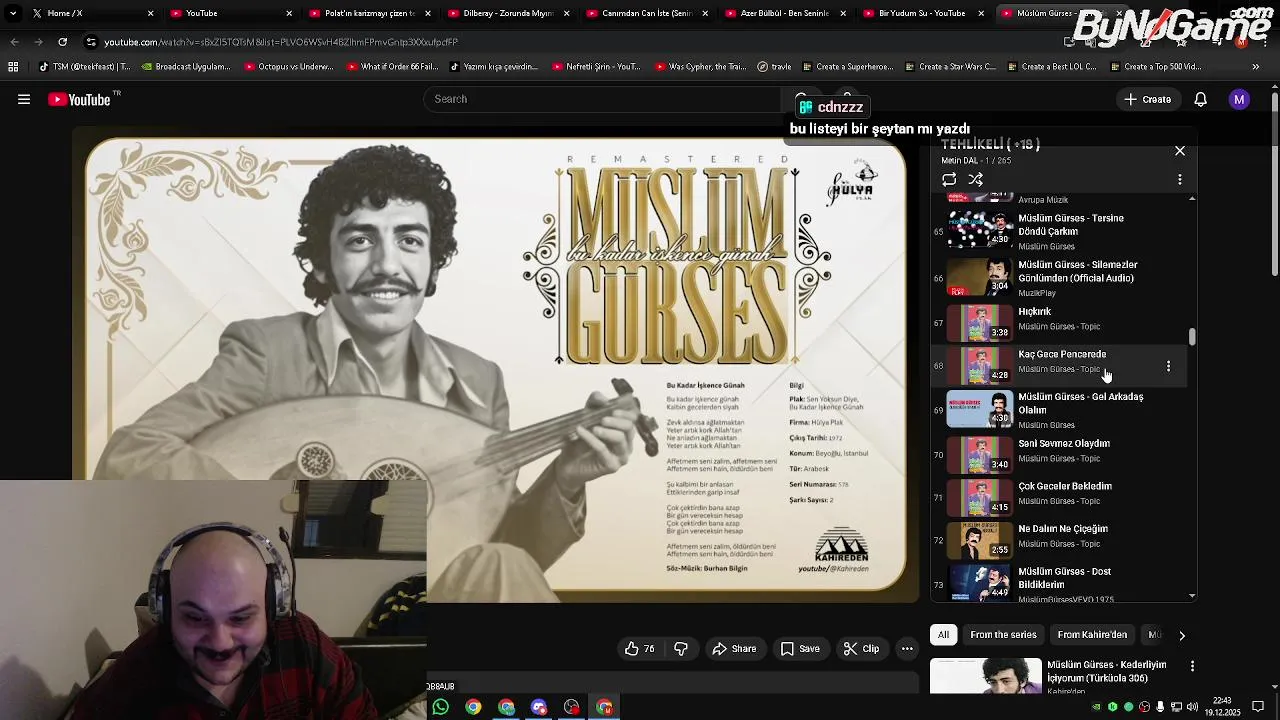1280x720 pixels.
Task: Open the account avatar menu
Action: pos(1239,99)
